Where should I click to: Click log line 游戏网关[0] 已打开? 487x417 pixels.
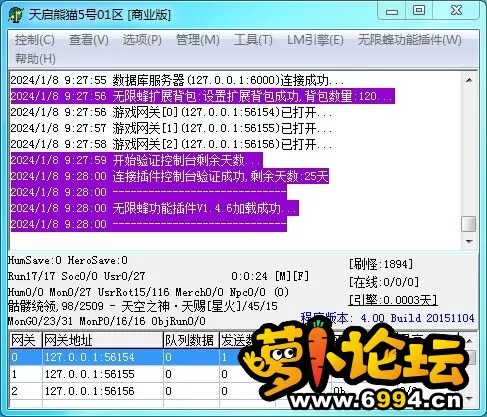[x=172, y=112]
